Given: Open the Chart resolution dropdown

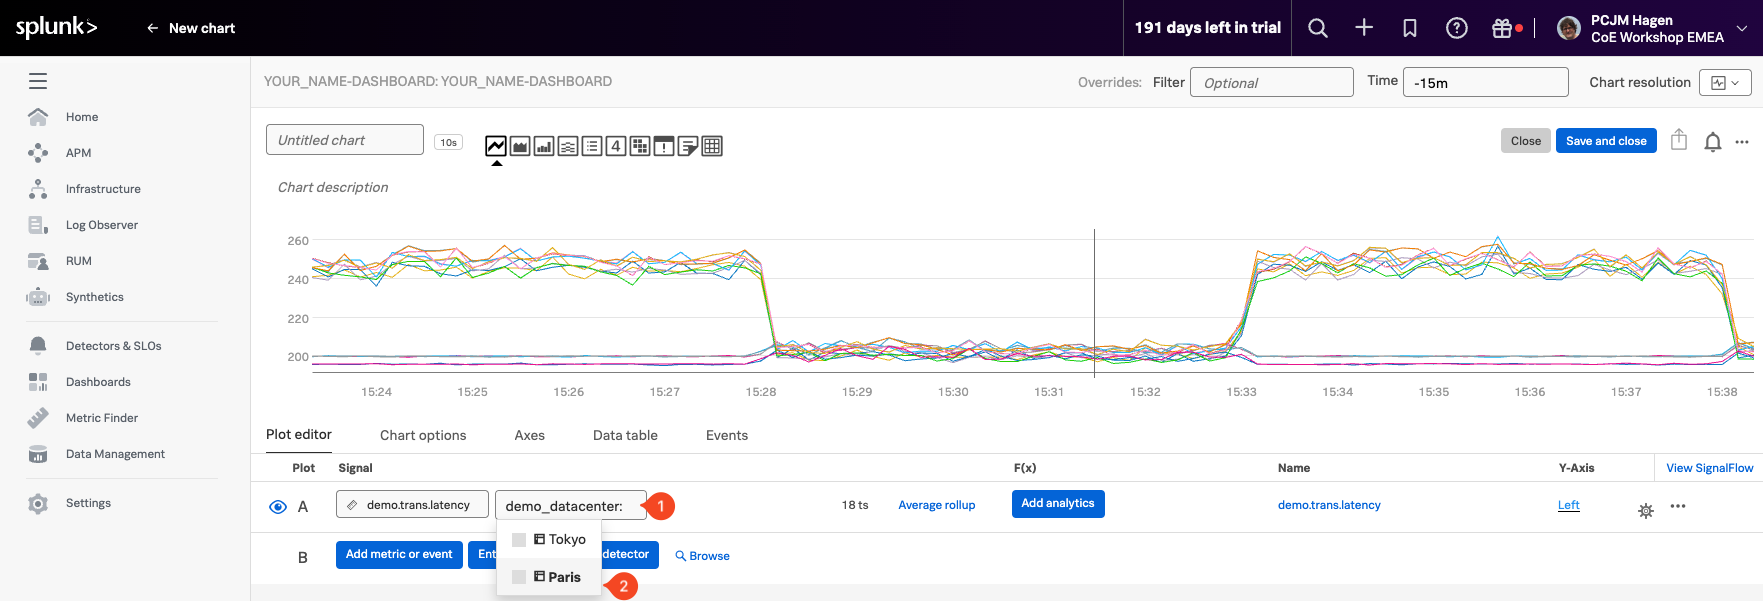Looking at the screenshot, I should (x=1725, y=83).
